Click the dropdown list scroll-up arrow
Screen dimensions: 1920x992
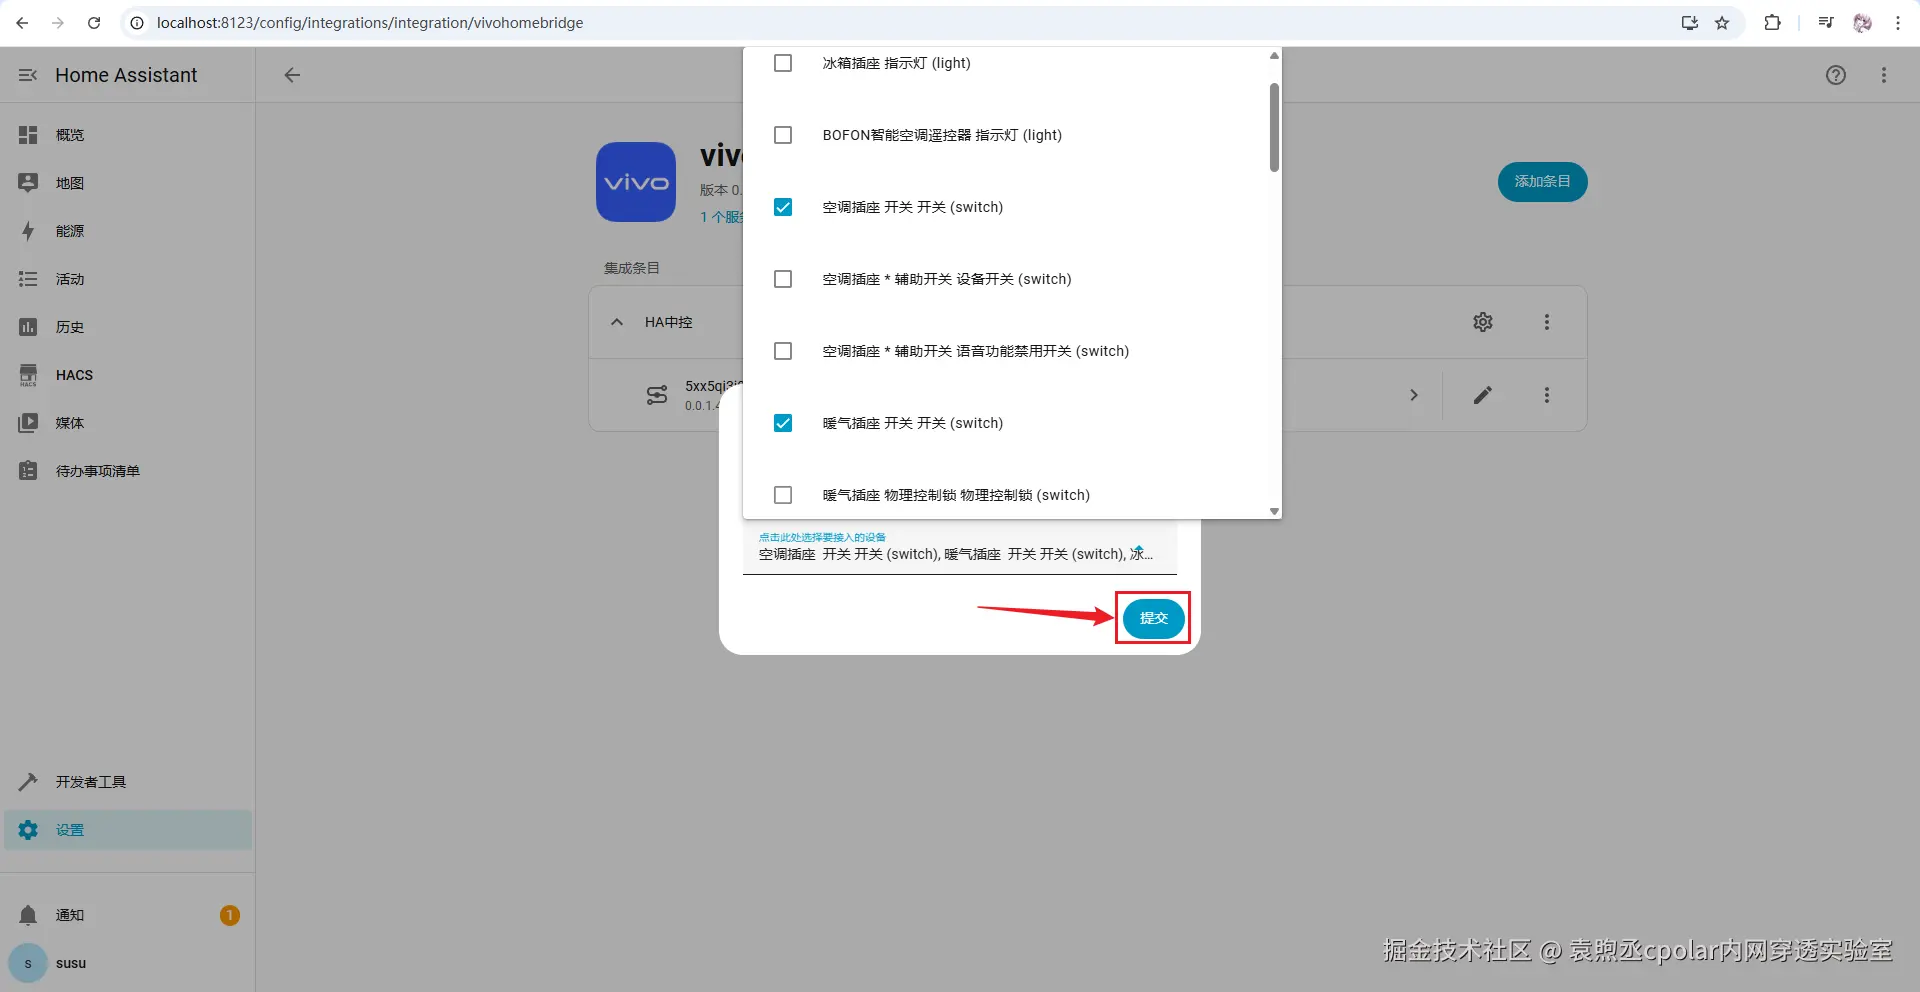(x=1274, y=56)
